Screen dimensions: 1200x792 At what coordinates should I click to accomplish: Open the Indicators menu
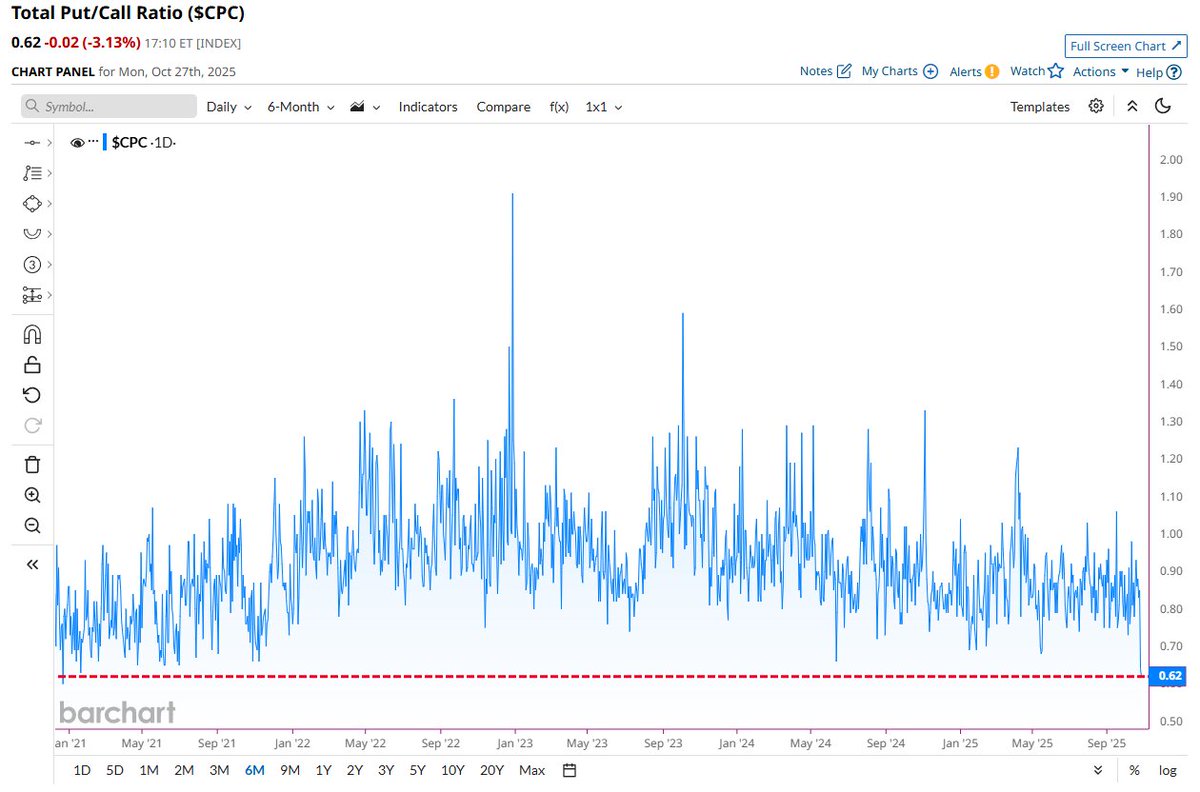click(428, 106)
